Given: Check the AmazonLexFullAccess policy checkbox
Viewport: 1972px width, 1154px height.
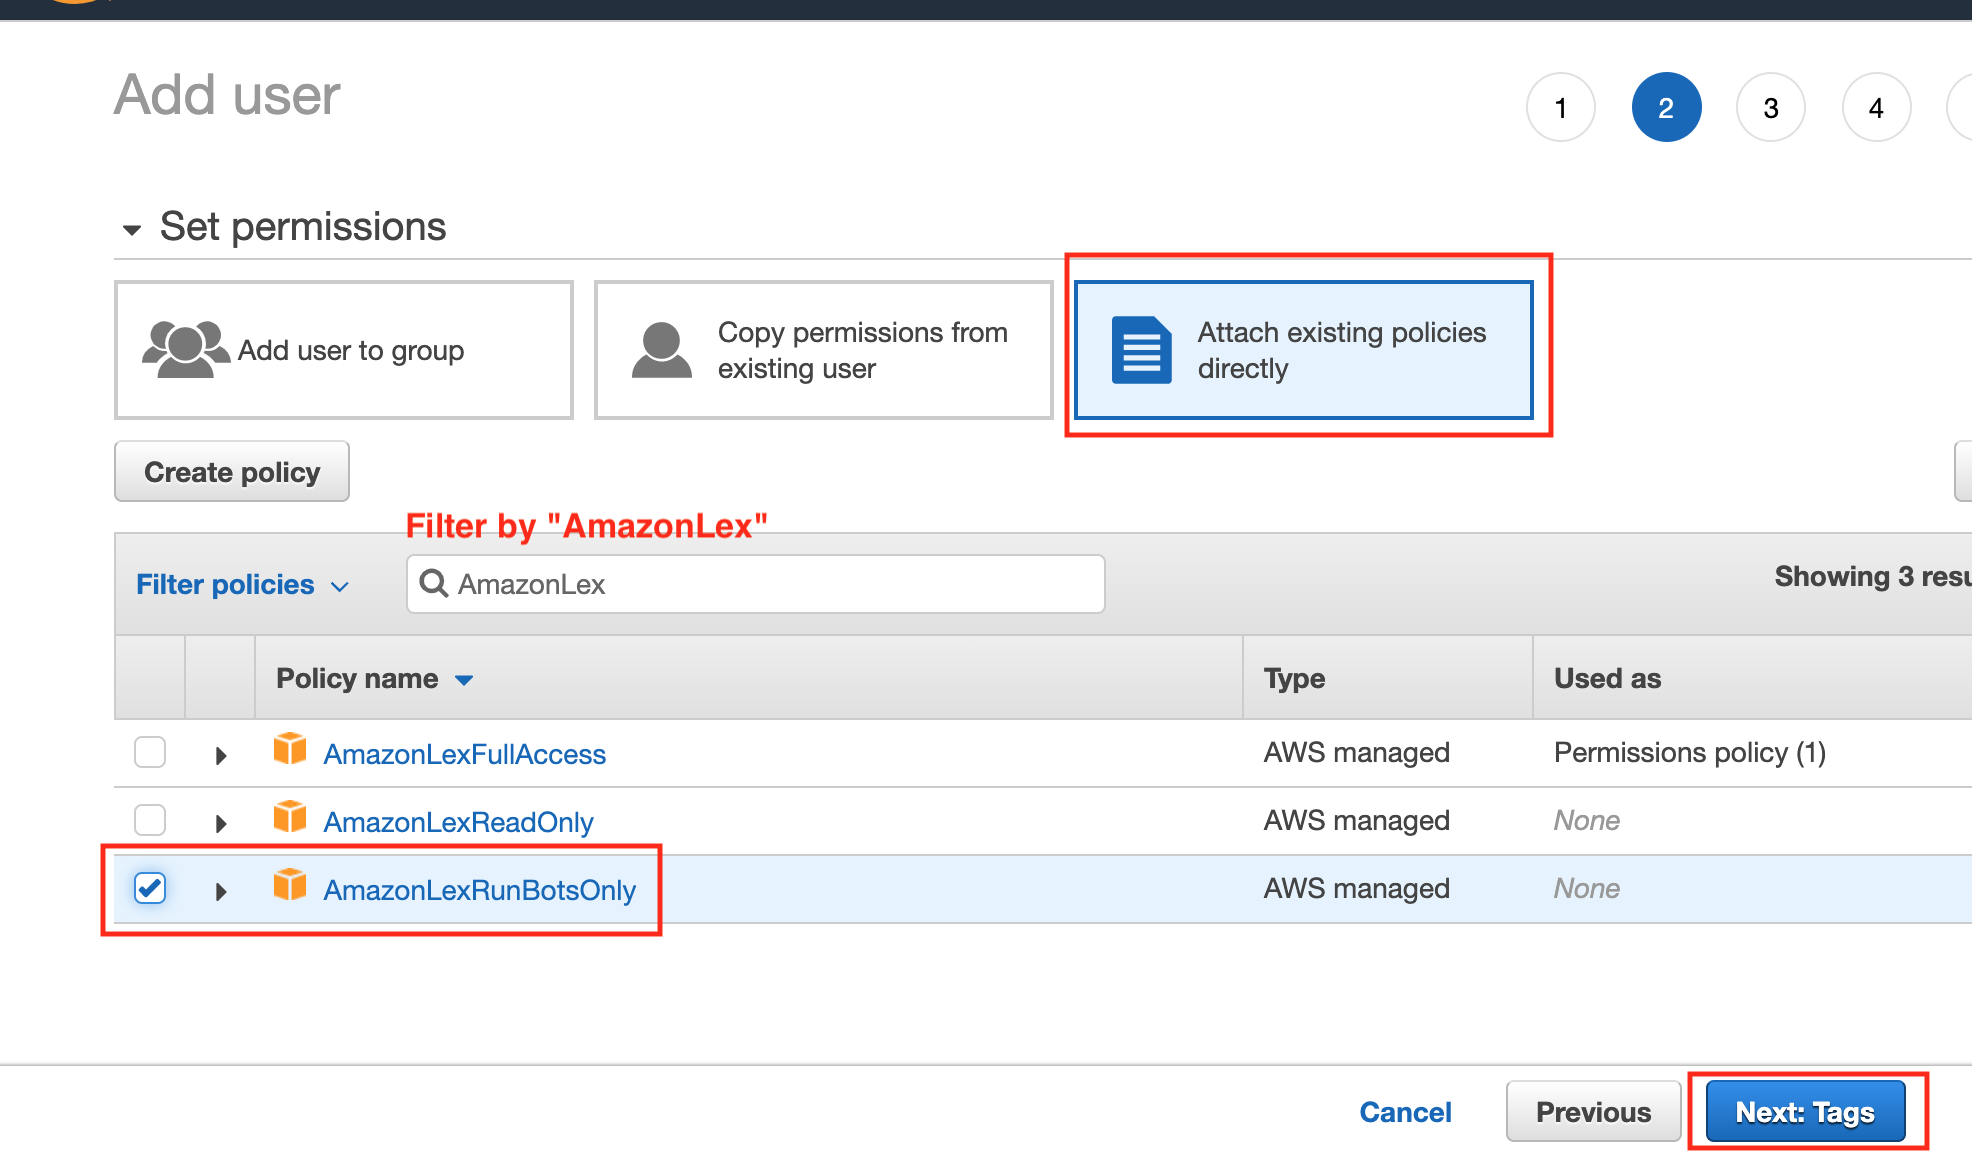Looking at the screenshot, I should [x=150, y=752].
